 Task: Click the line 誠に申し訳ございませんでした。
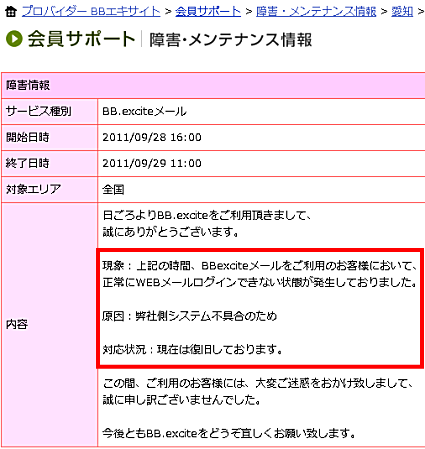pos(182,400)
